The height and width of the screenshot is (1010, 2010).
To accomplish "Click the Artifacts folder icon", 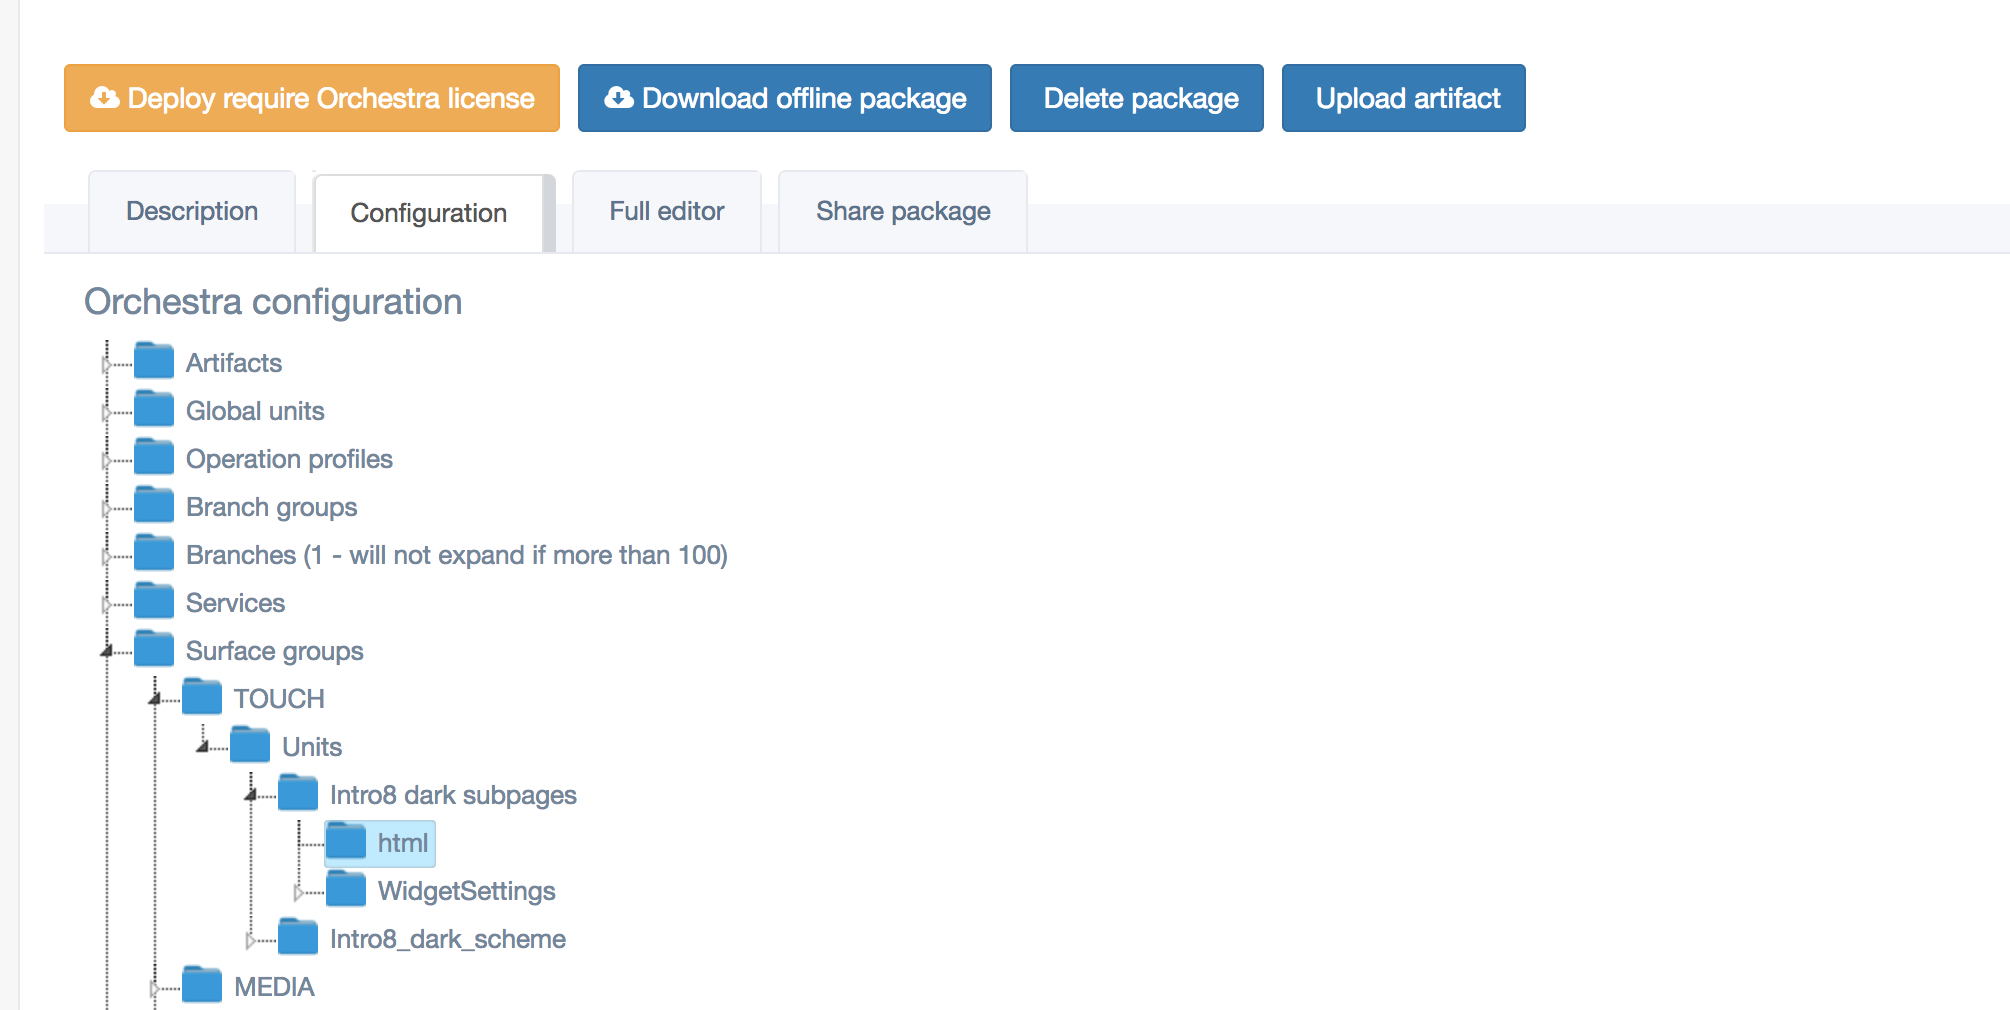I will click(x=154, y=361).
